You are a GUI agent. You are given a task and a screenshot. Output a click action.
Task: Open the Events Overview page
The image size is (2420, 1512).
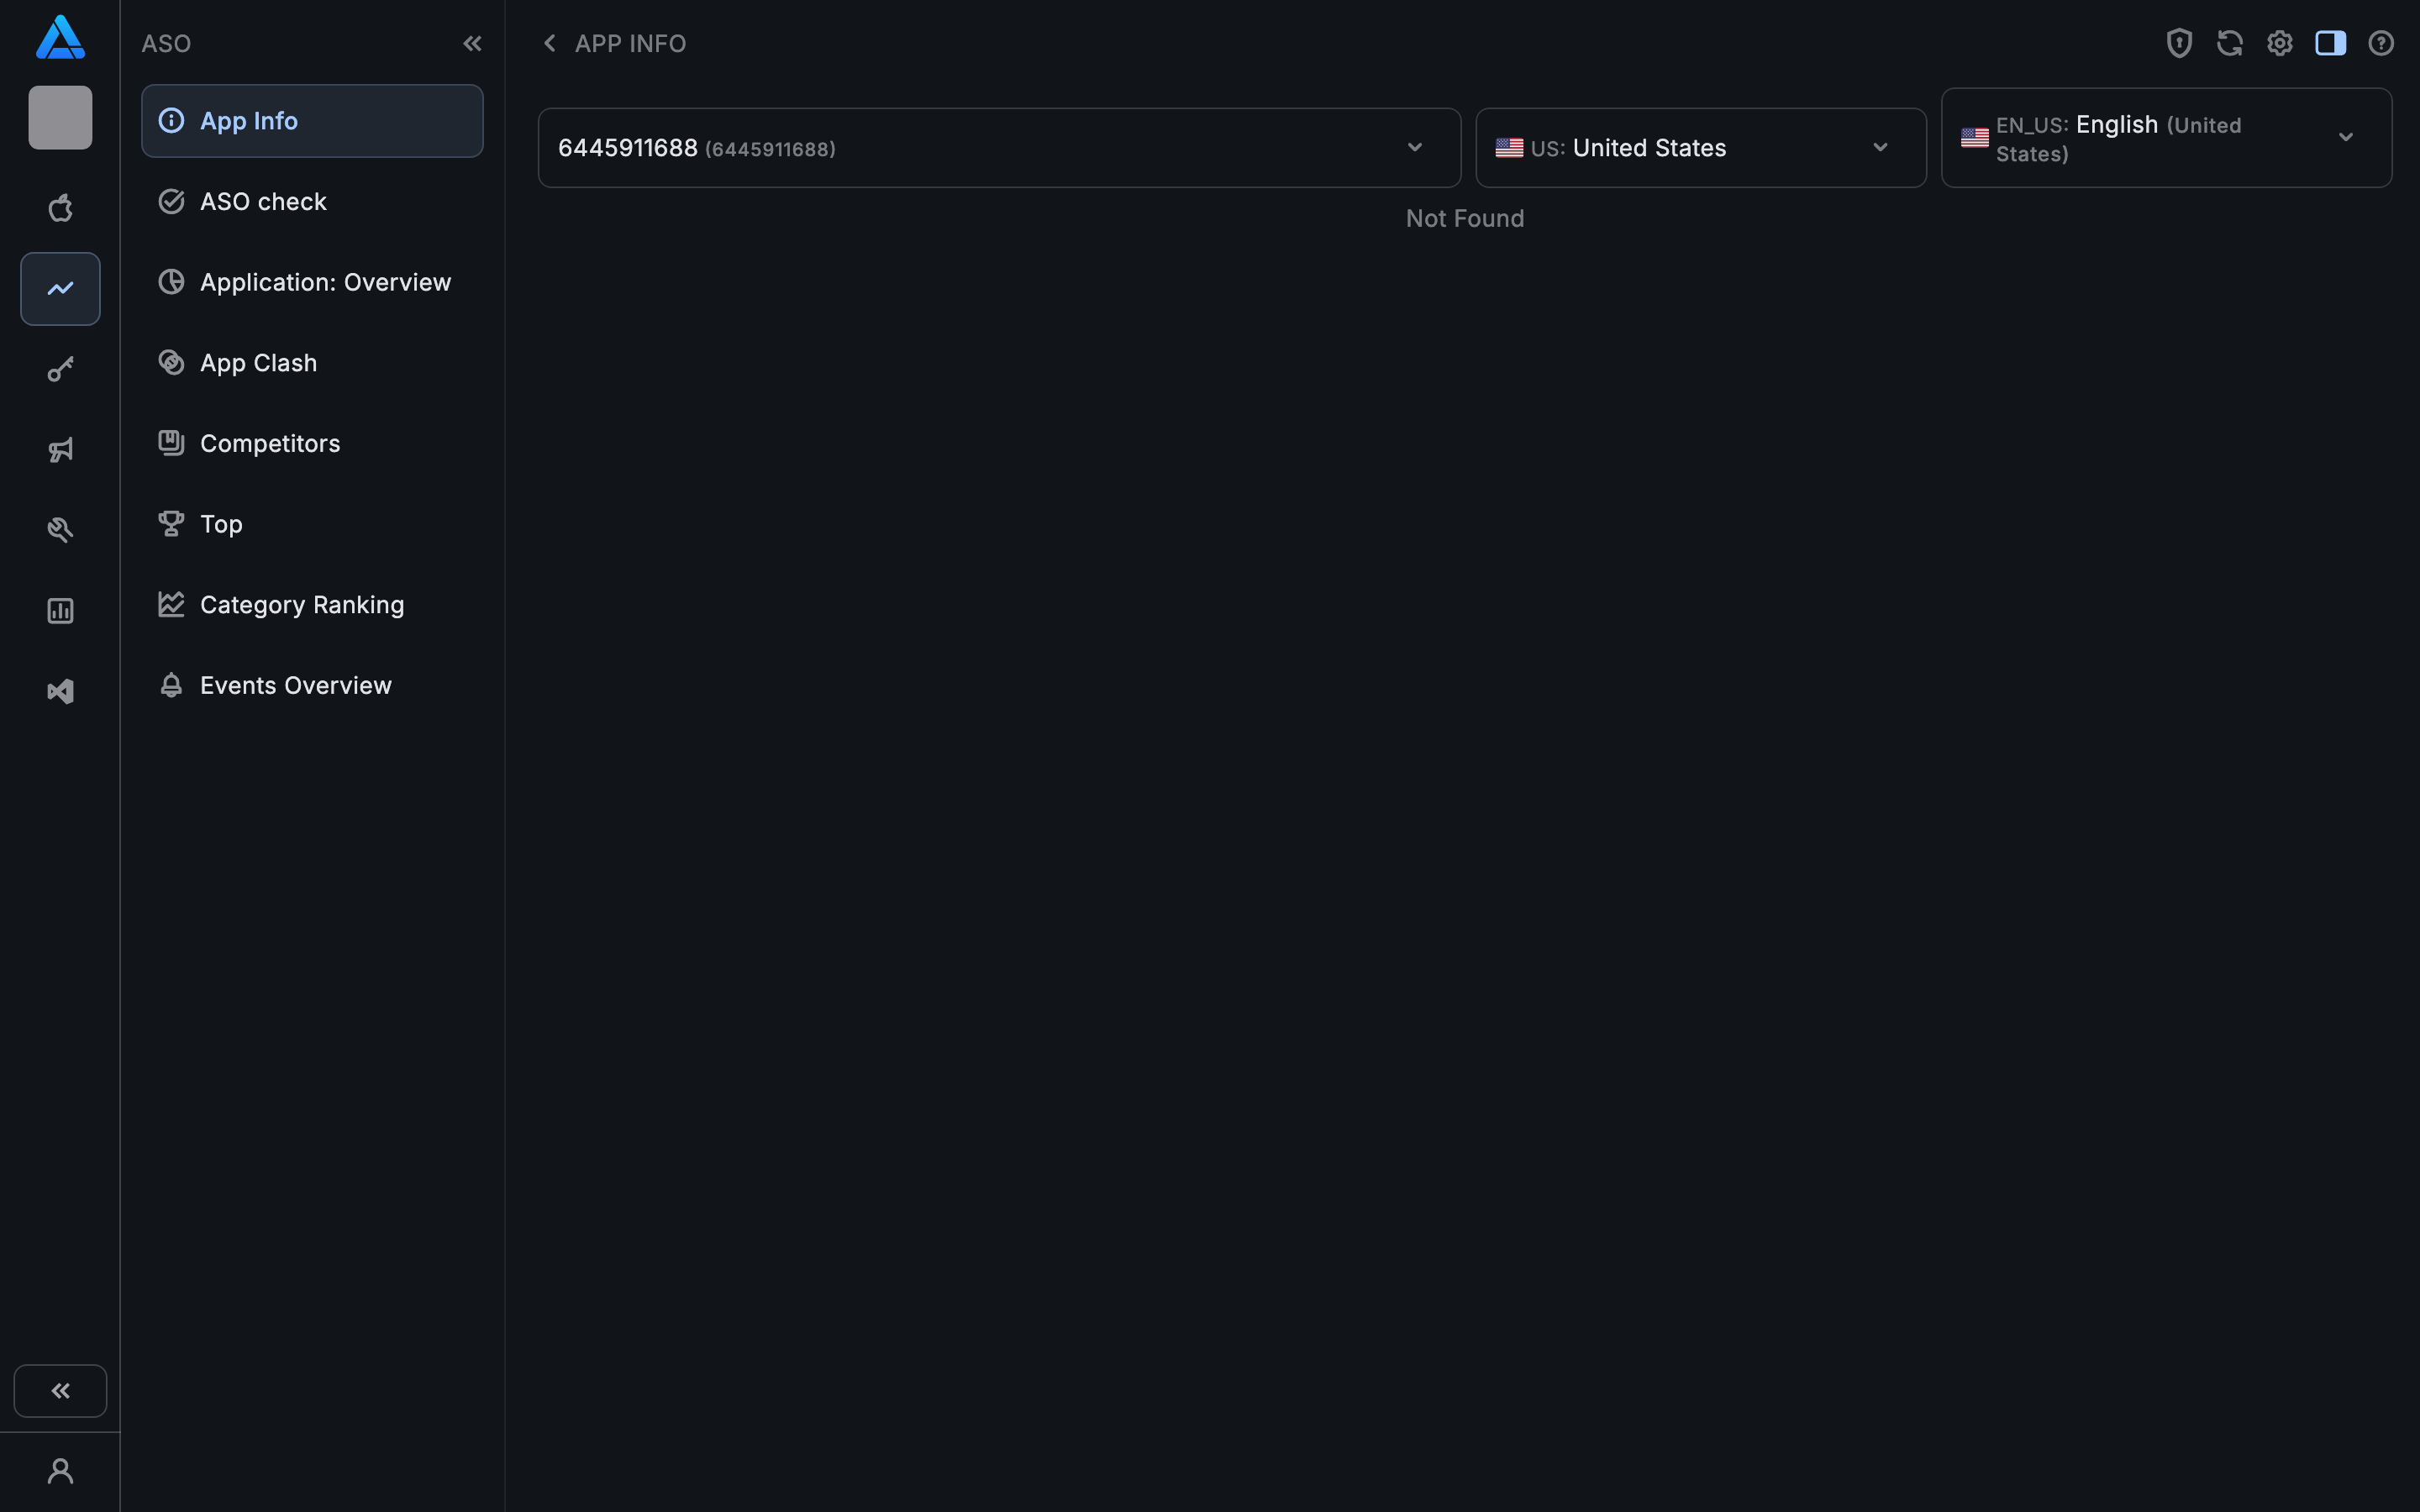(x=295, y=685)
